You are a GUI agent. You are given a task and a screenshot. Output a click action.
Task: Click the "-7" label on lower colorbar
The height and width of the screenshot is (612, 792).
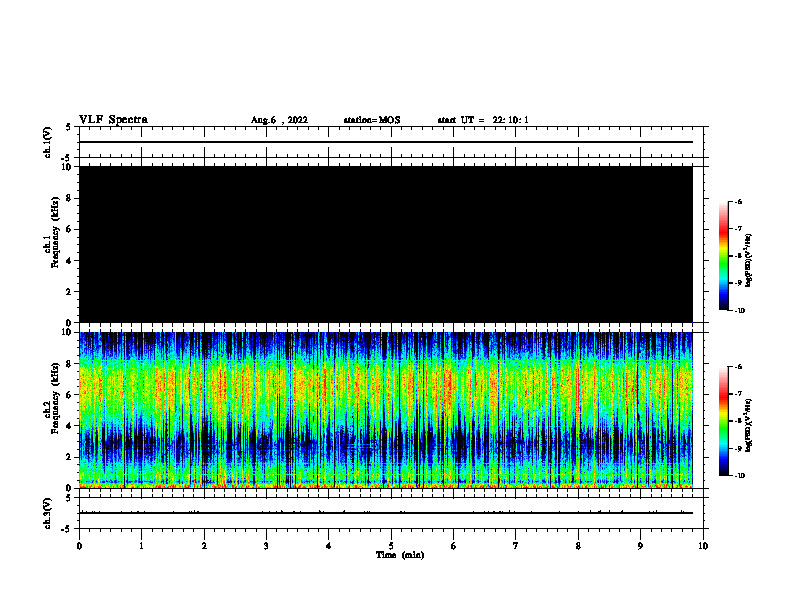pos(738,394)
